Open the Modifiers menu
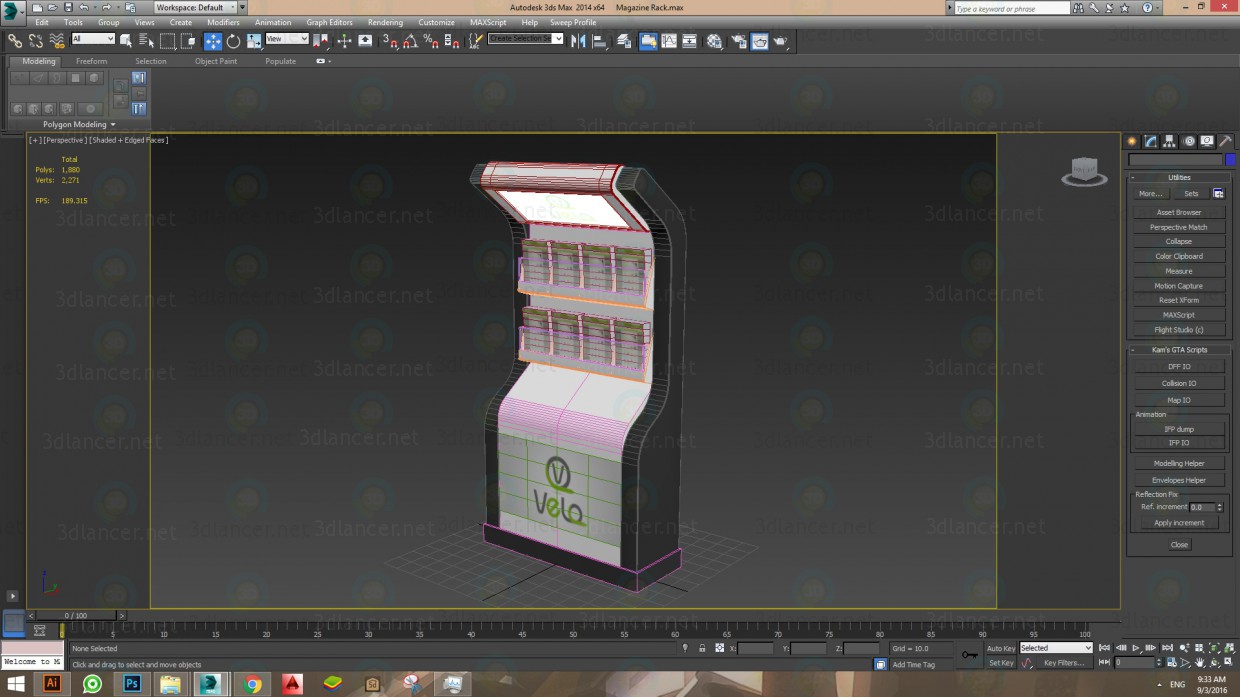1240x697 pixels. pyautogui.click(x=223, y=22)
